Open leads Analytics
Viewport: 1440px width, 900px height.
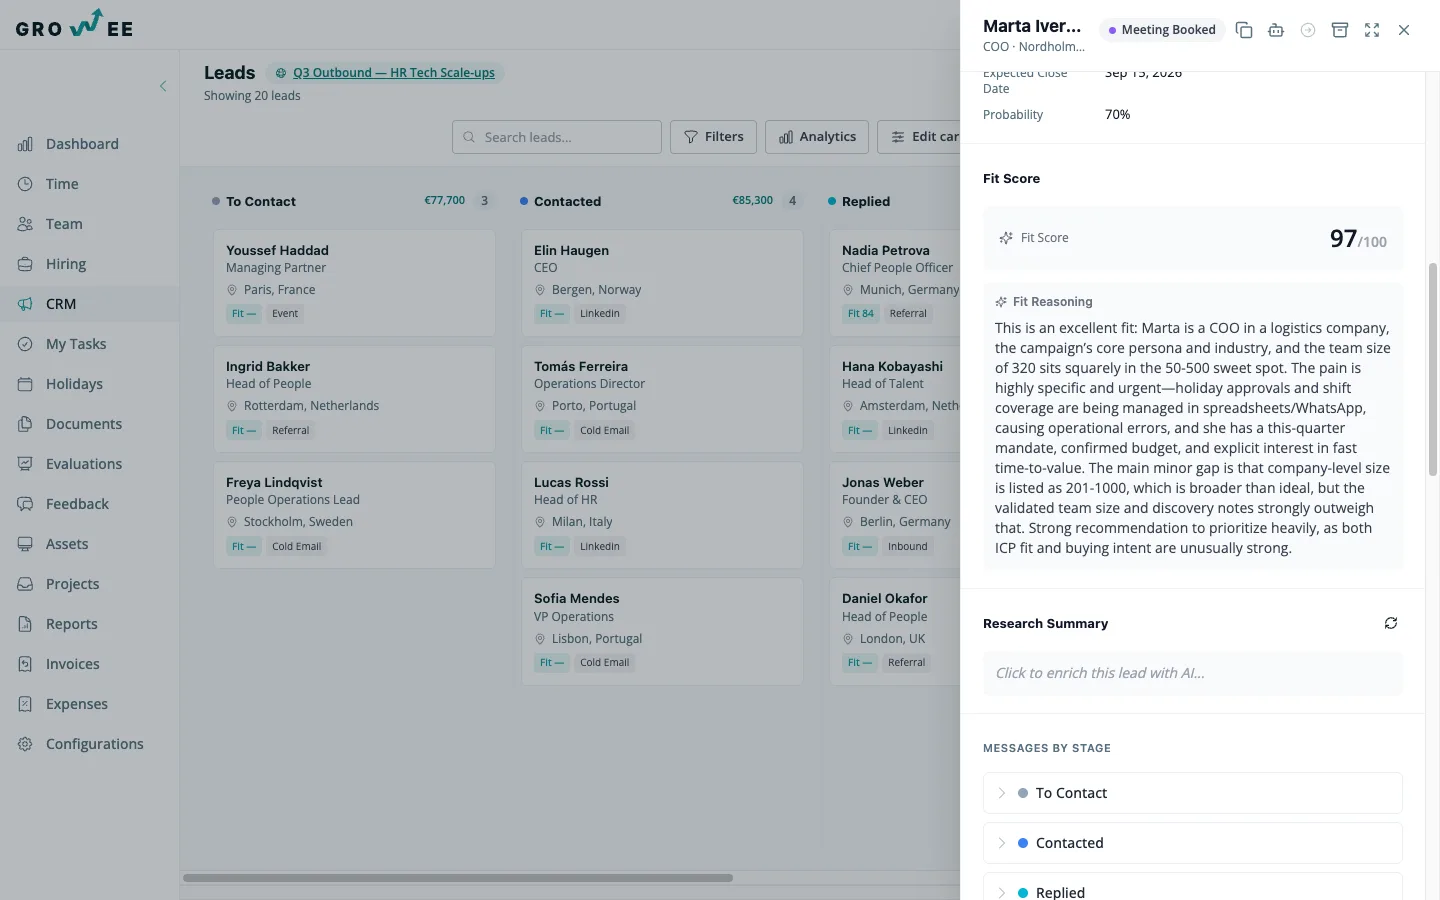click(817, 137)
